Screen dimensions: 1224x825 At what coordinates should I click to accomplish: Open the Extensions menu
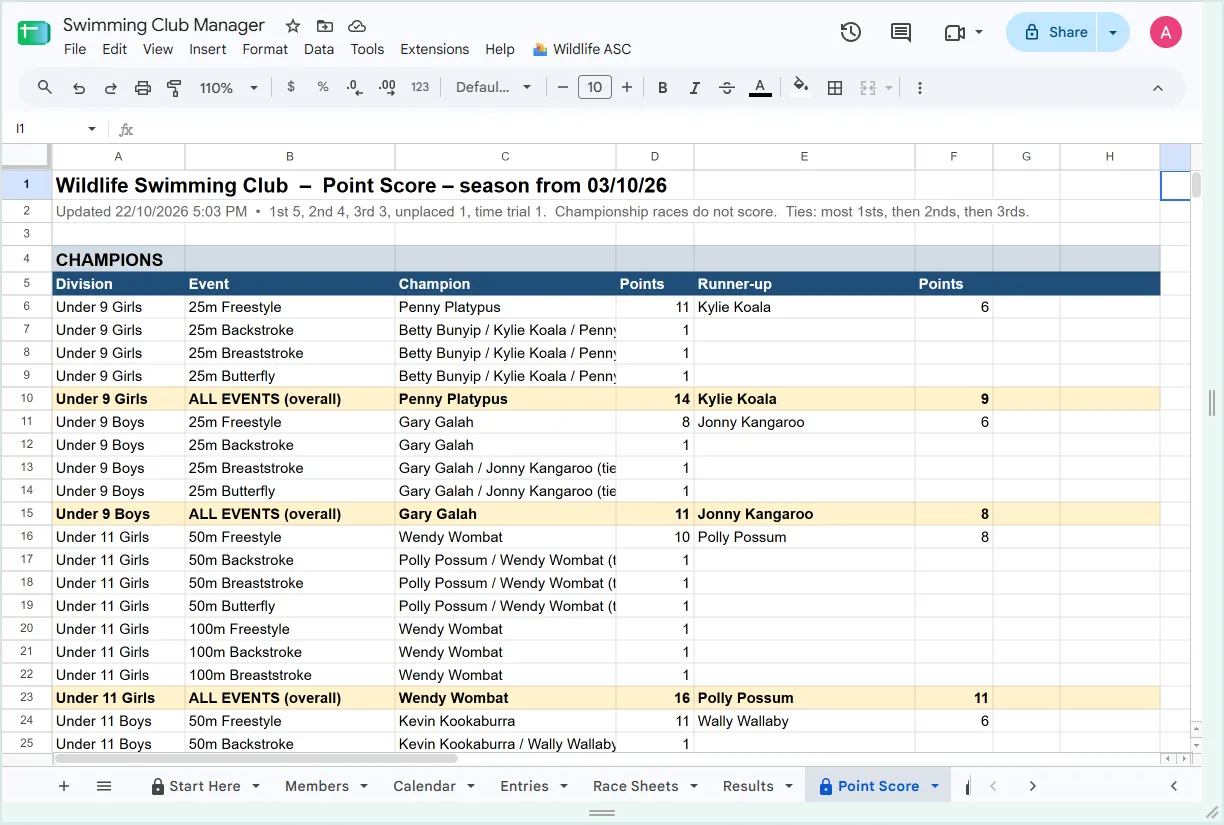[434, 49]
